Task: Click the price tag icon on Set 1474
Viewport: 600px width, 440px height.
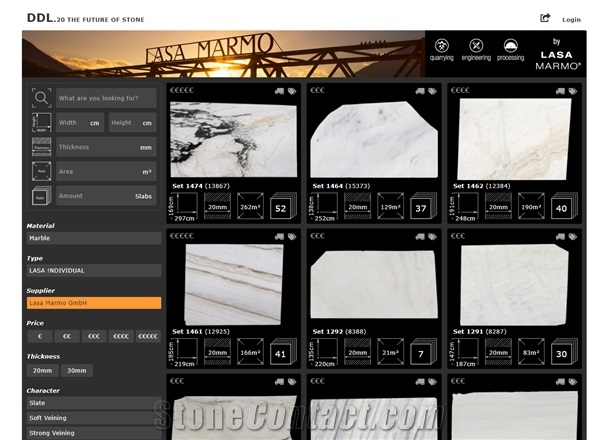Action: [292, 91]
